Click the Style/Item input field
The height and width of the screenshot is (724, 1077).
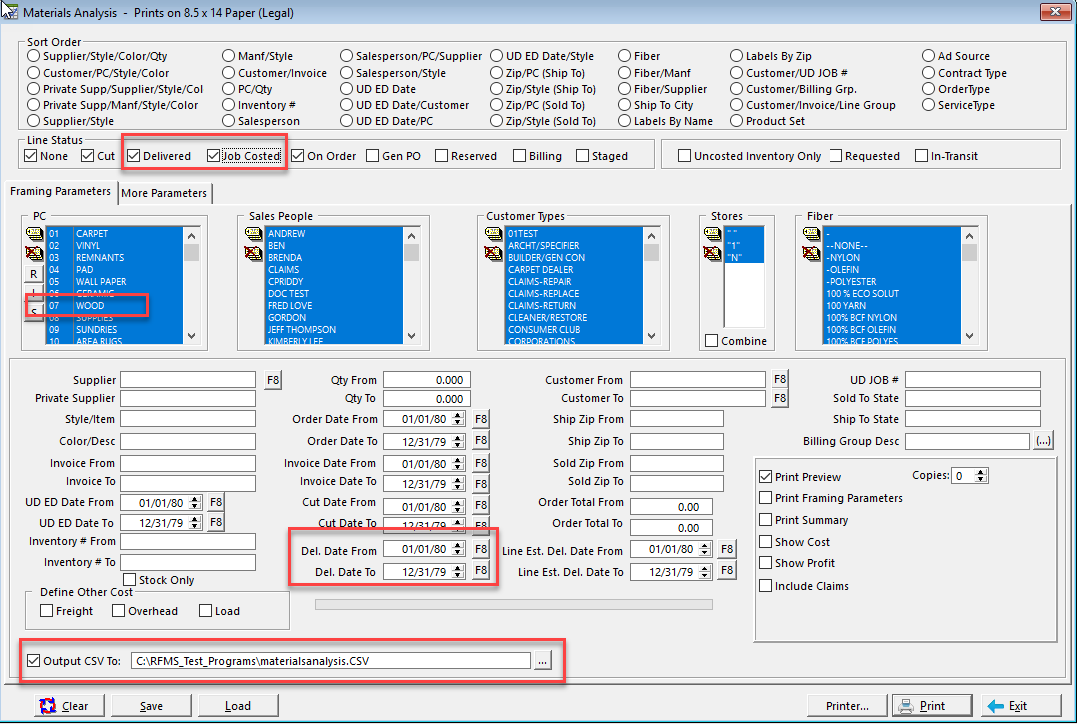[x=188, y=419]
